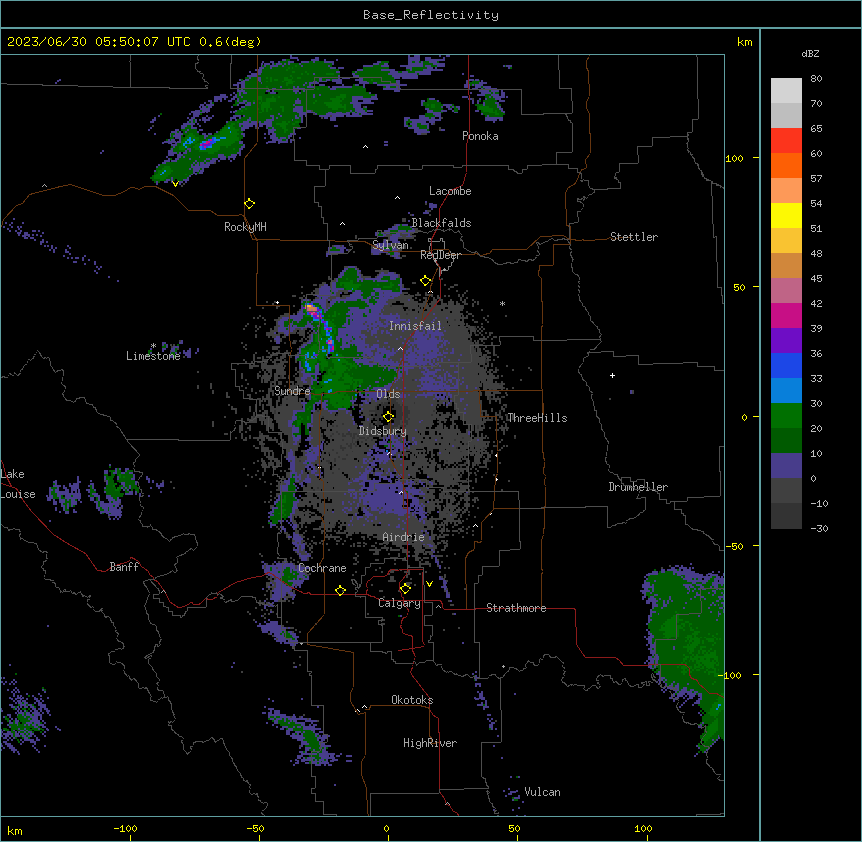The height and width of the screenshot is (842, 862).
Task: Select the magenta 39-42 dBZ legend swatch
Action: tap(786, 315)
